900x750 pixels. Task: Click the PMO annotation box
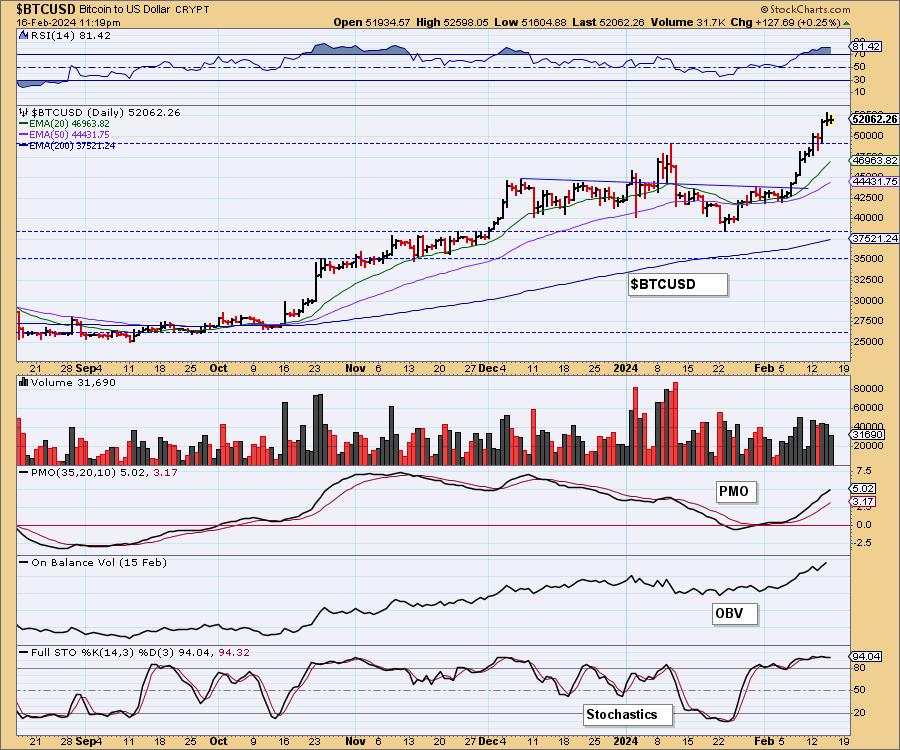[x=736, y=491]
